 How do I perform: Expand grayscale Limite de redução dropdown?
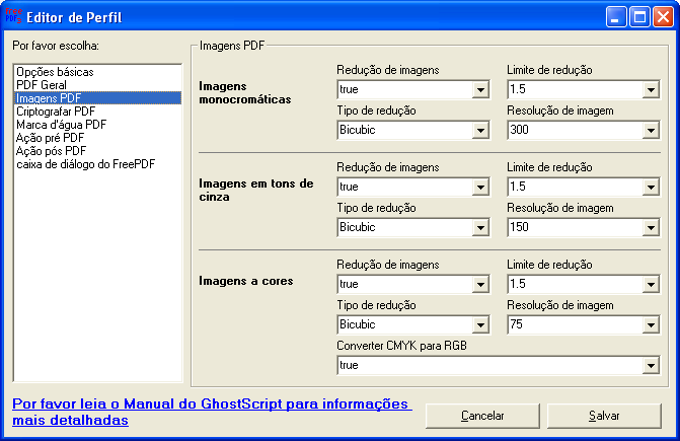651,187
